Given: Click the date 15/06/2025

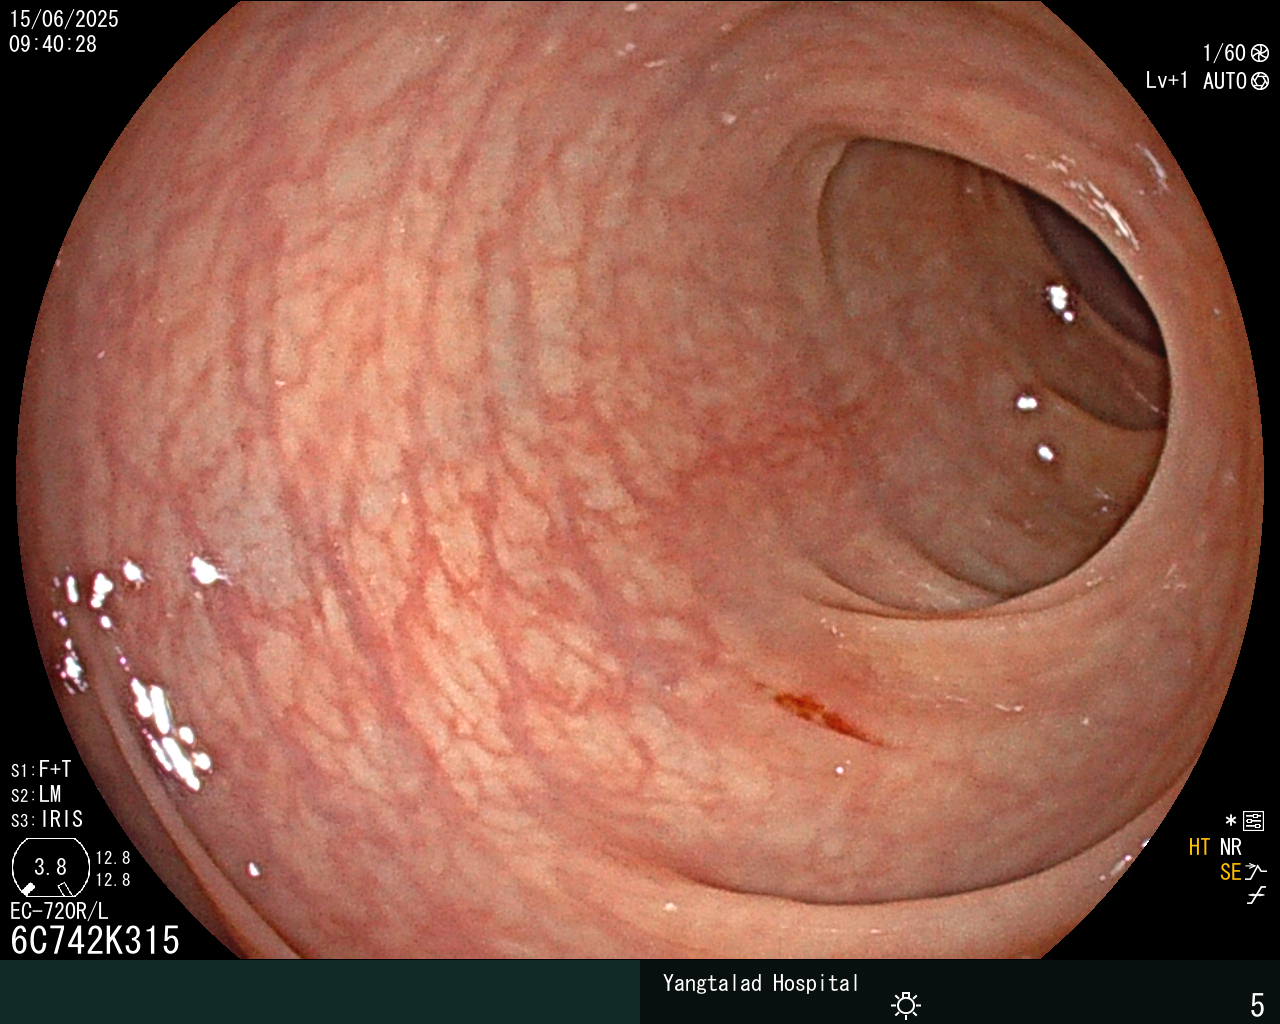Looking at the screenshot, I should coord(64,19).
